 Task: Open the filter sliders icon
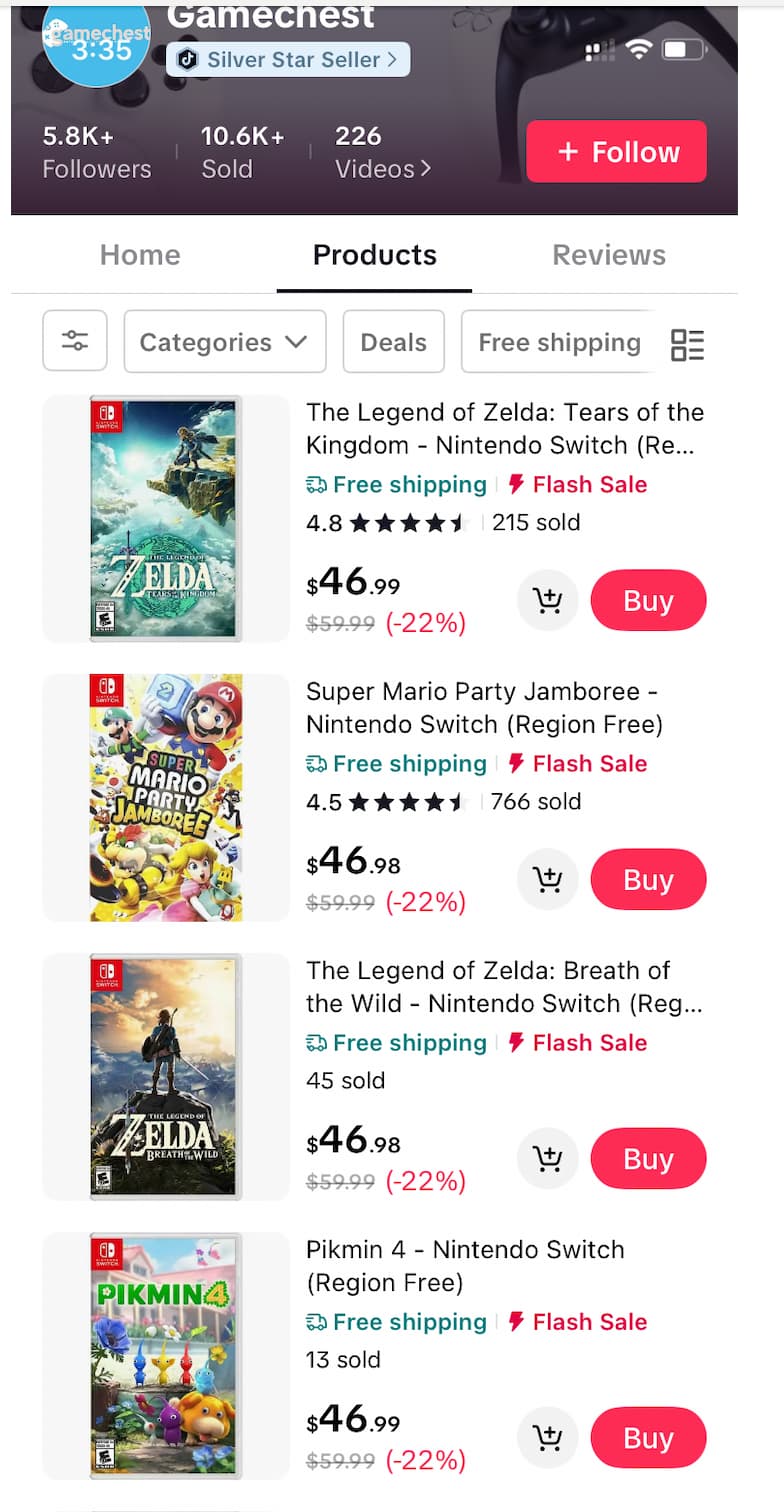[75, 341]
